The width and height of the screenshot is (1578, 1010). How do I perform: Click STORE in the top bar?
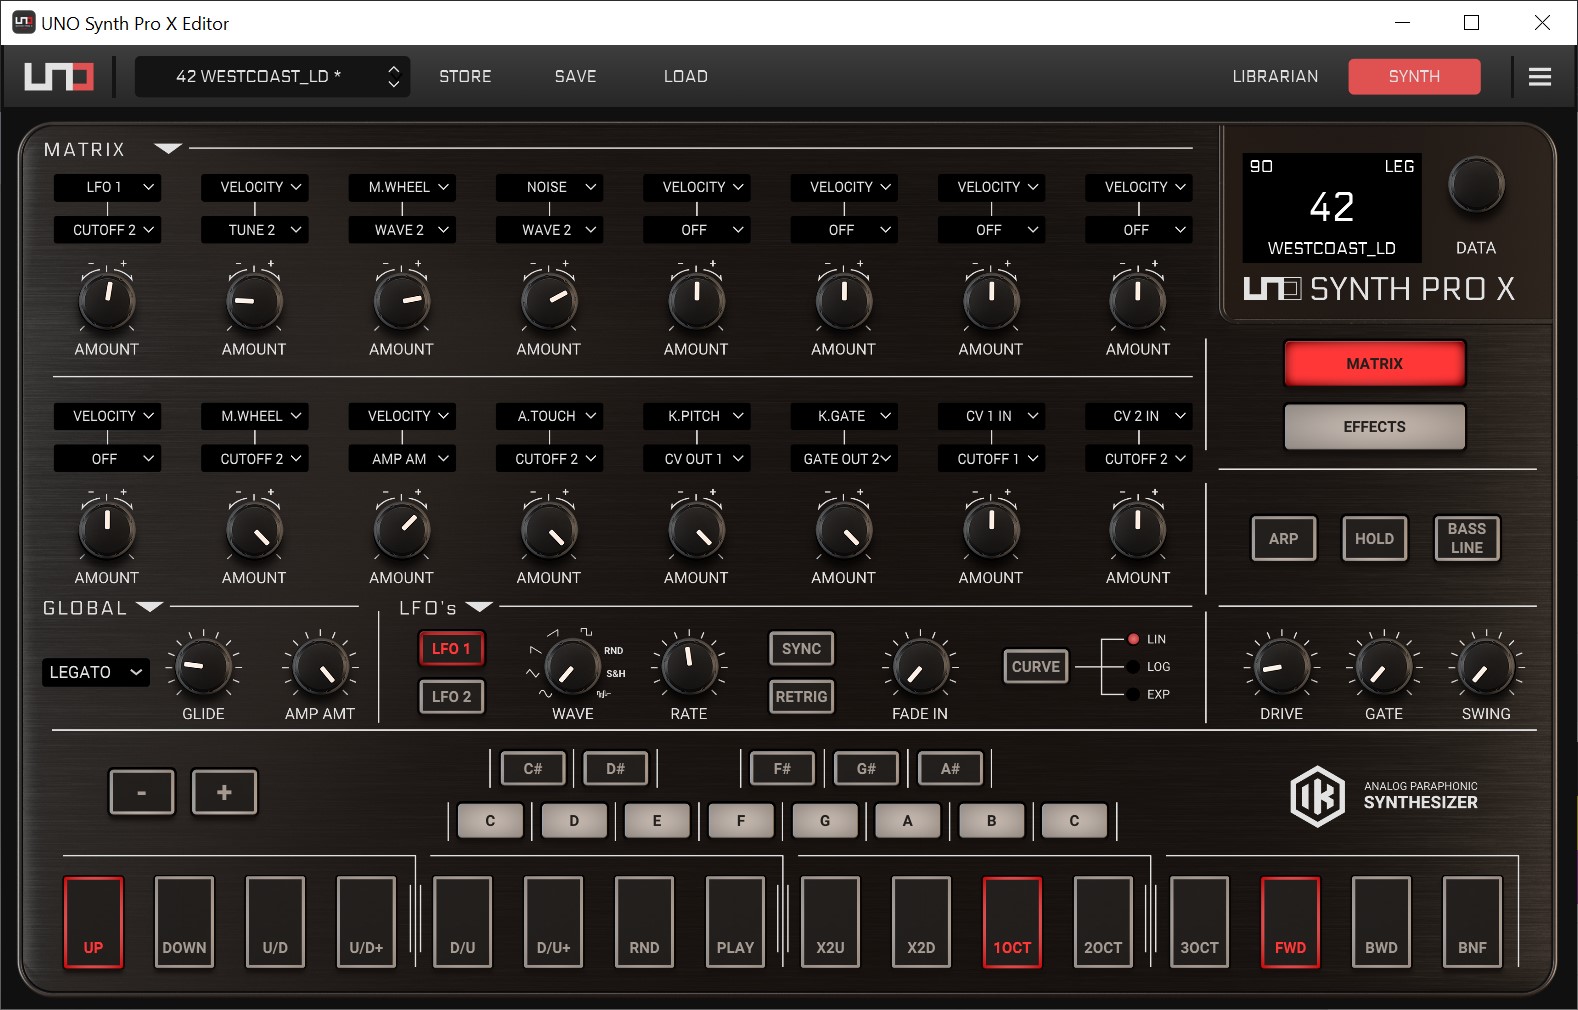pyautogui.click(x=465, y=76)
